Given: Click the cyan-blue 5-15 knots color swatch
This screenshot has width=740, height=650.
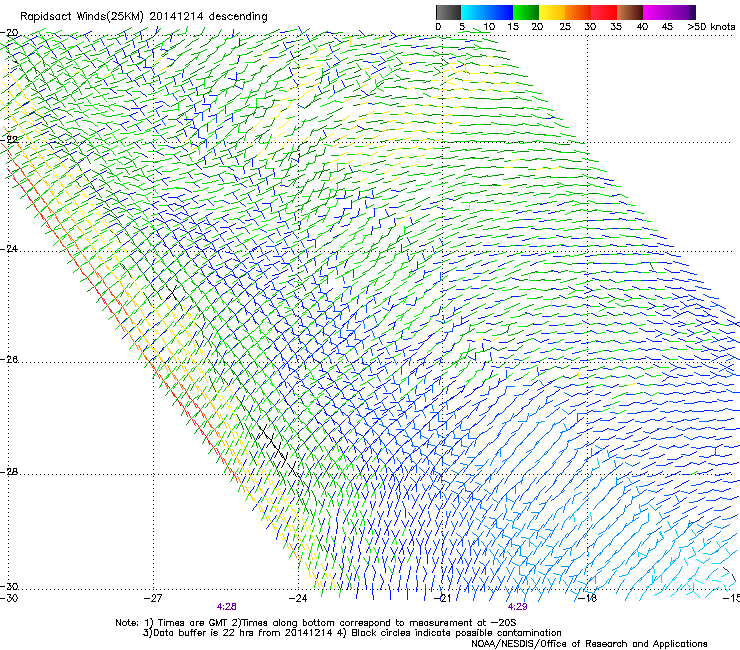Looking at the screenshot, I should (x=487, y=12).
